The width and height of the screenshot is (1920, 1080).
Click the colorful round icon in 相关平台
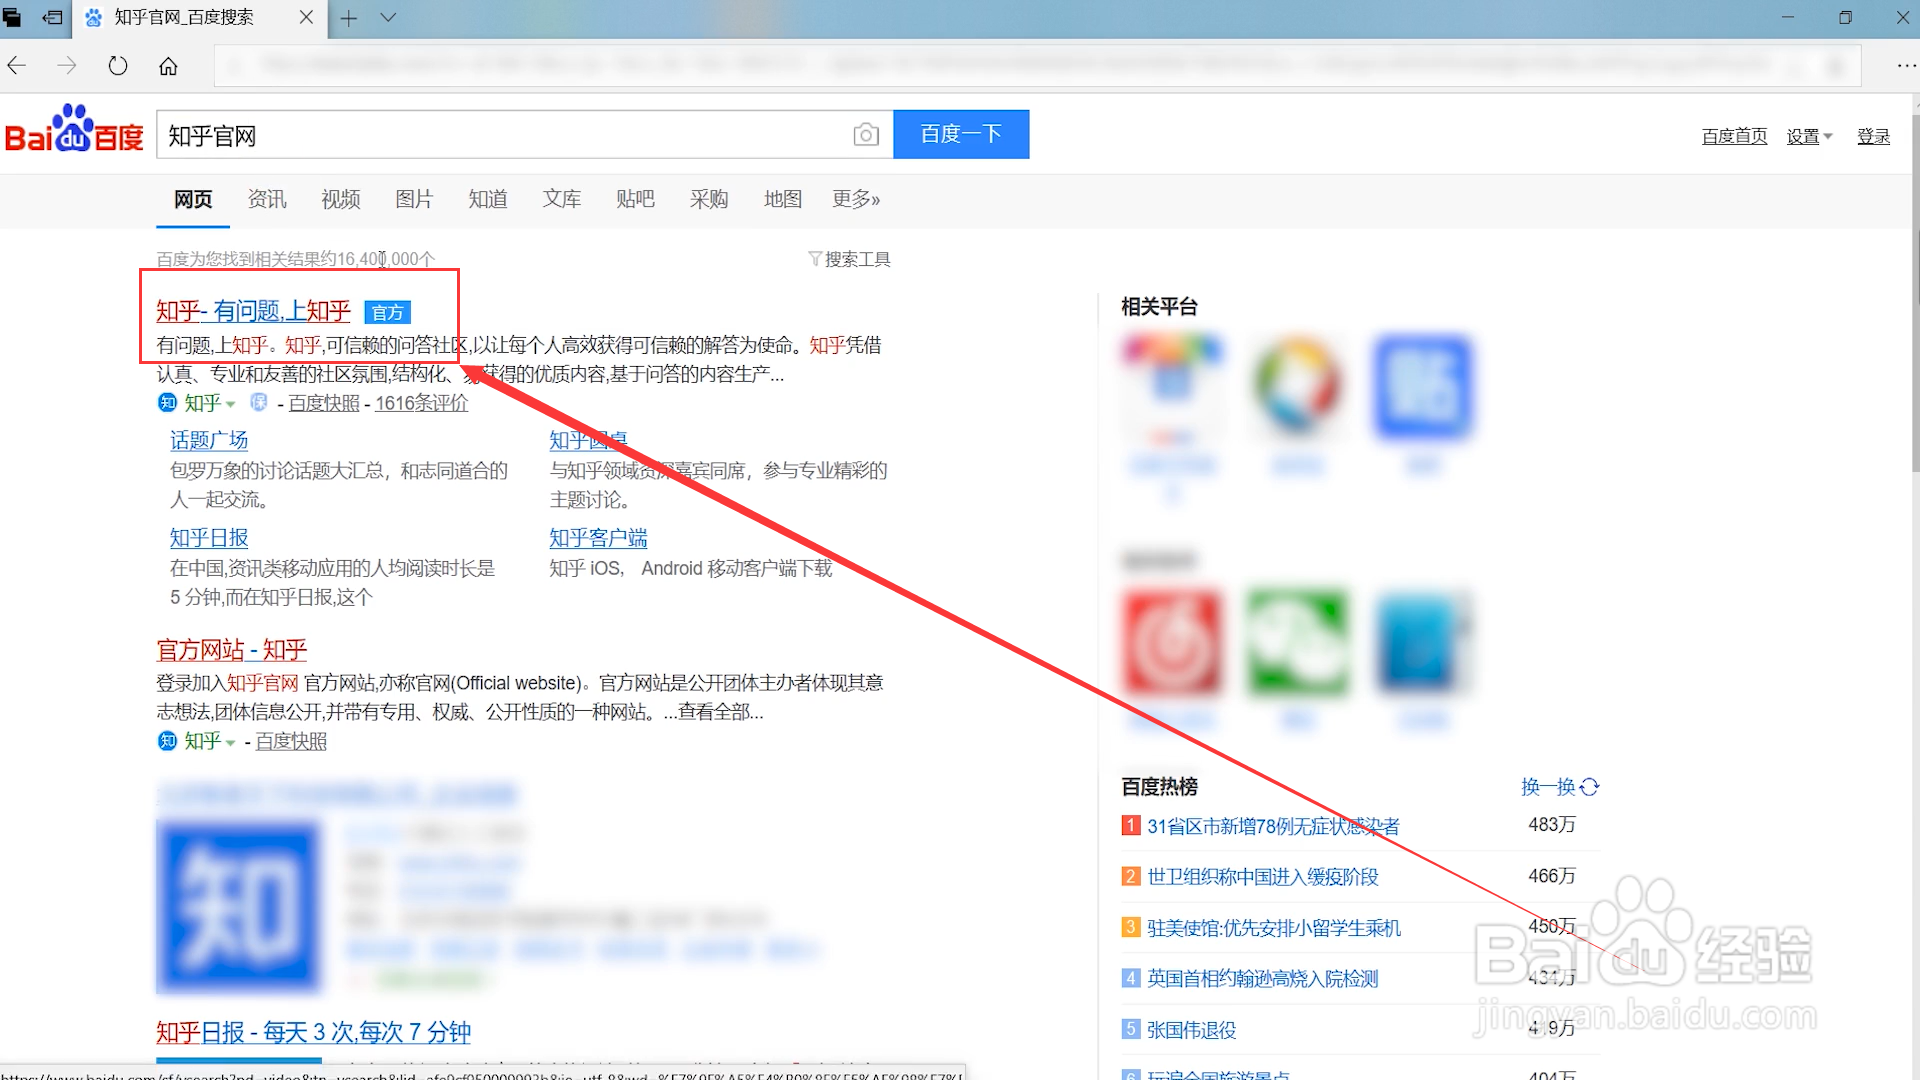(1297, 386)
